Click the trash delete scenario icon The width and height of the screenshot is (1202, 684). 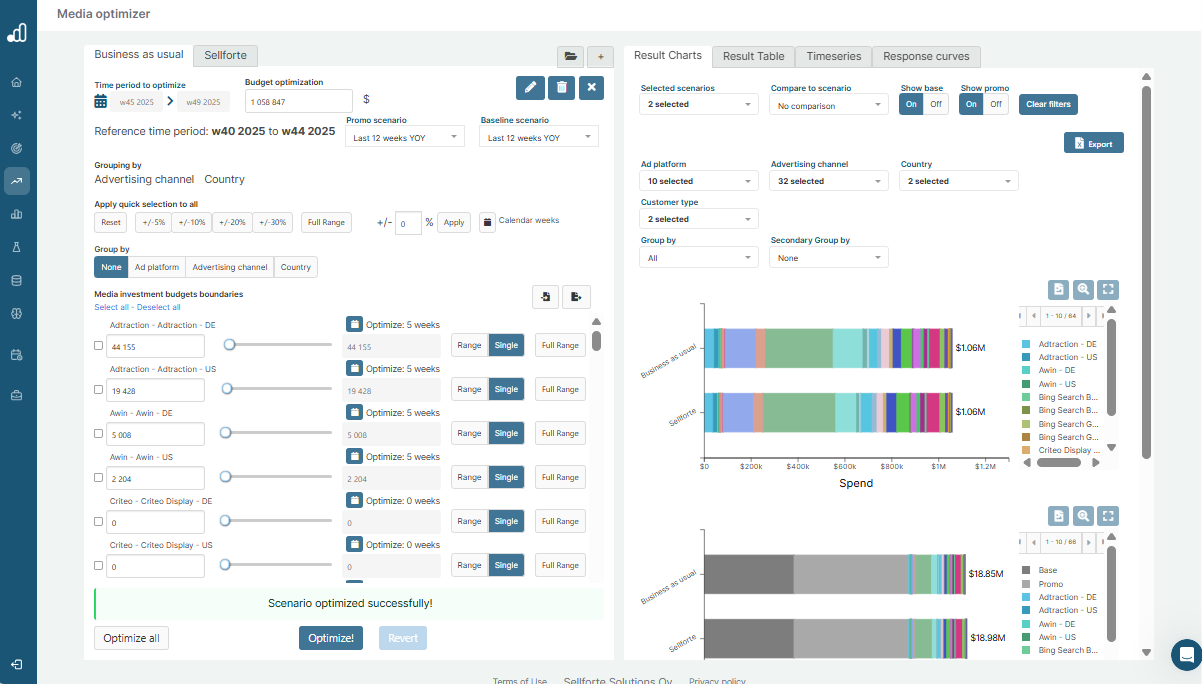(x=561, y=88)
